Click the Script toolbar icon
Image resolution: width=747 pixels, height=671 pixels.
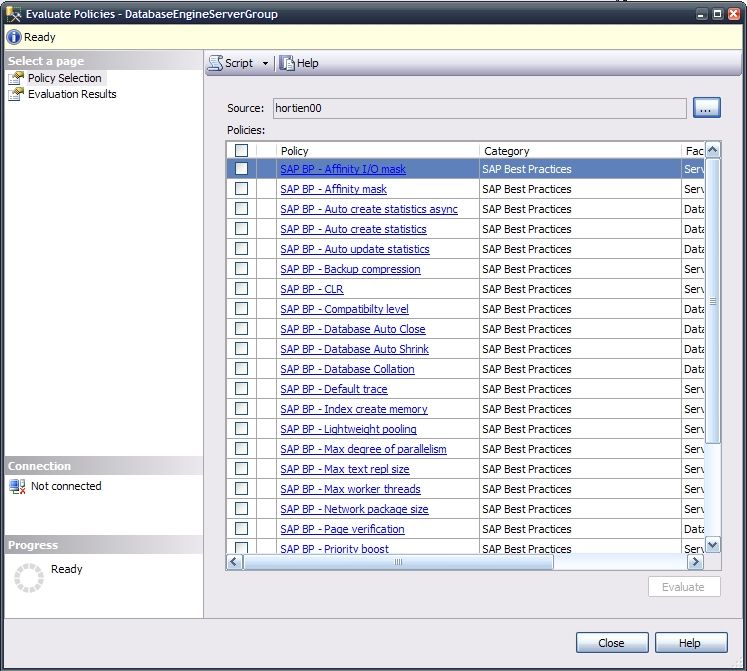tap(215, 63)
